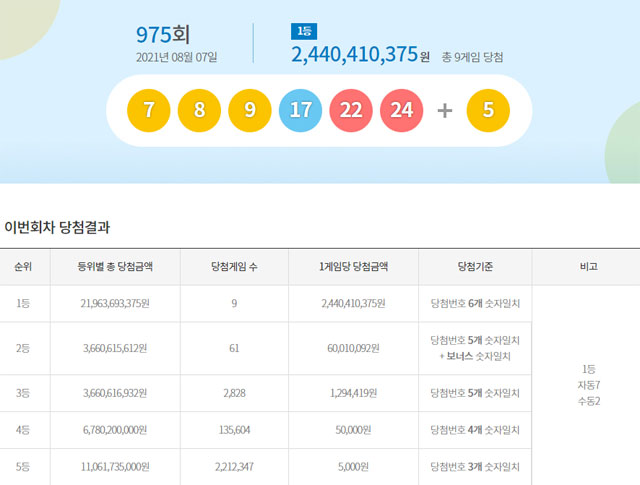
Task: Click the 1등 rank cell in table
Action: point(23,303)
